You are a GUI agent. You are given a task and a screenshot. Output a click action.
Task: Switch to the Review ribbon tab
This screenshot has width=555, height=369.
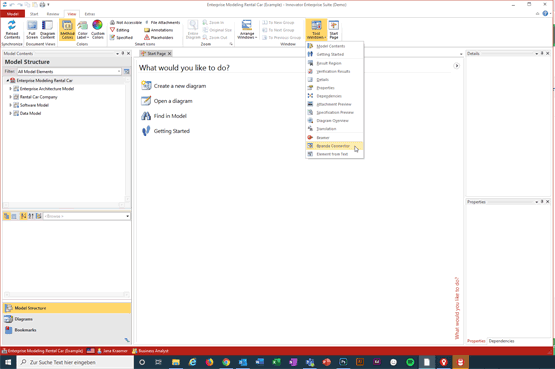pos(53,14)
